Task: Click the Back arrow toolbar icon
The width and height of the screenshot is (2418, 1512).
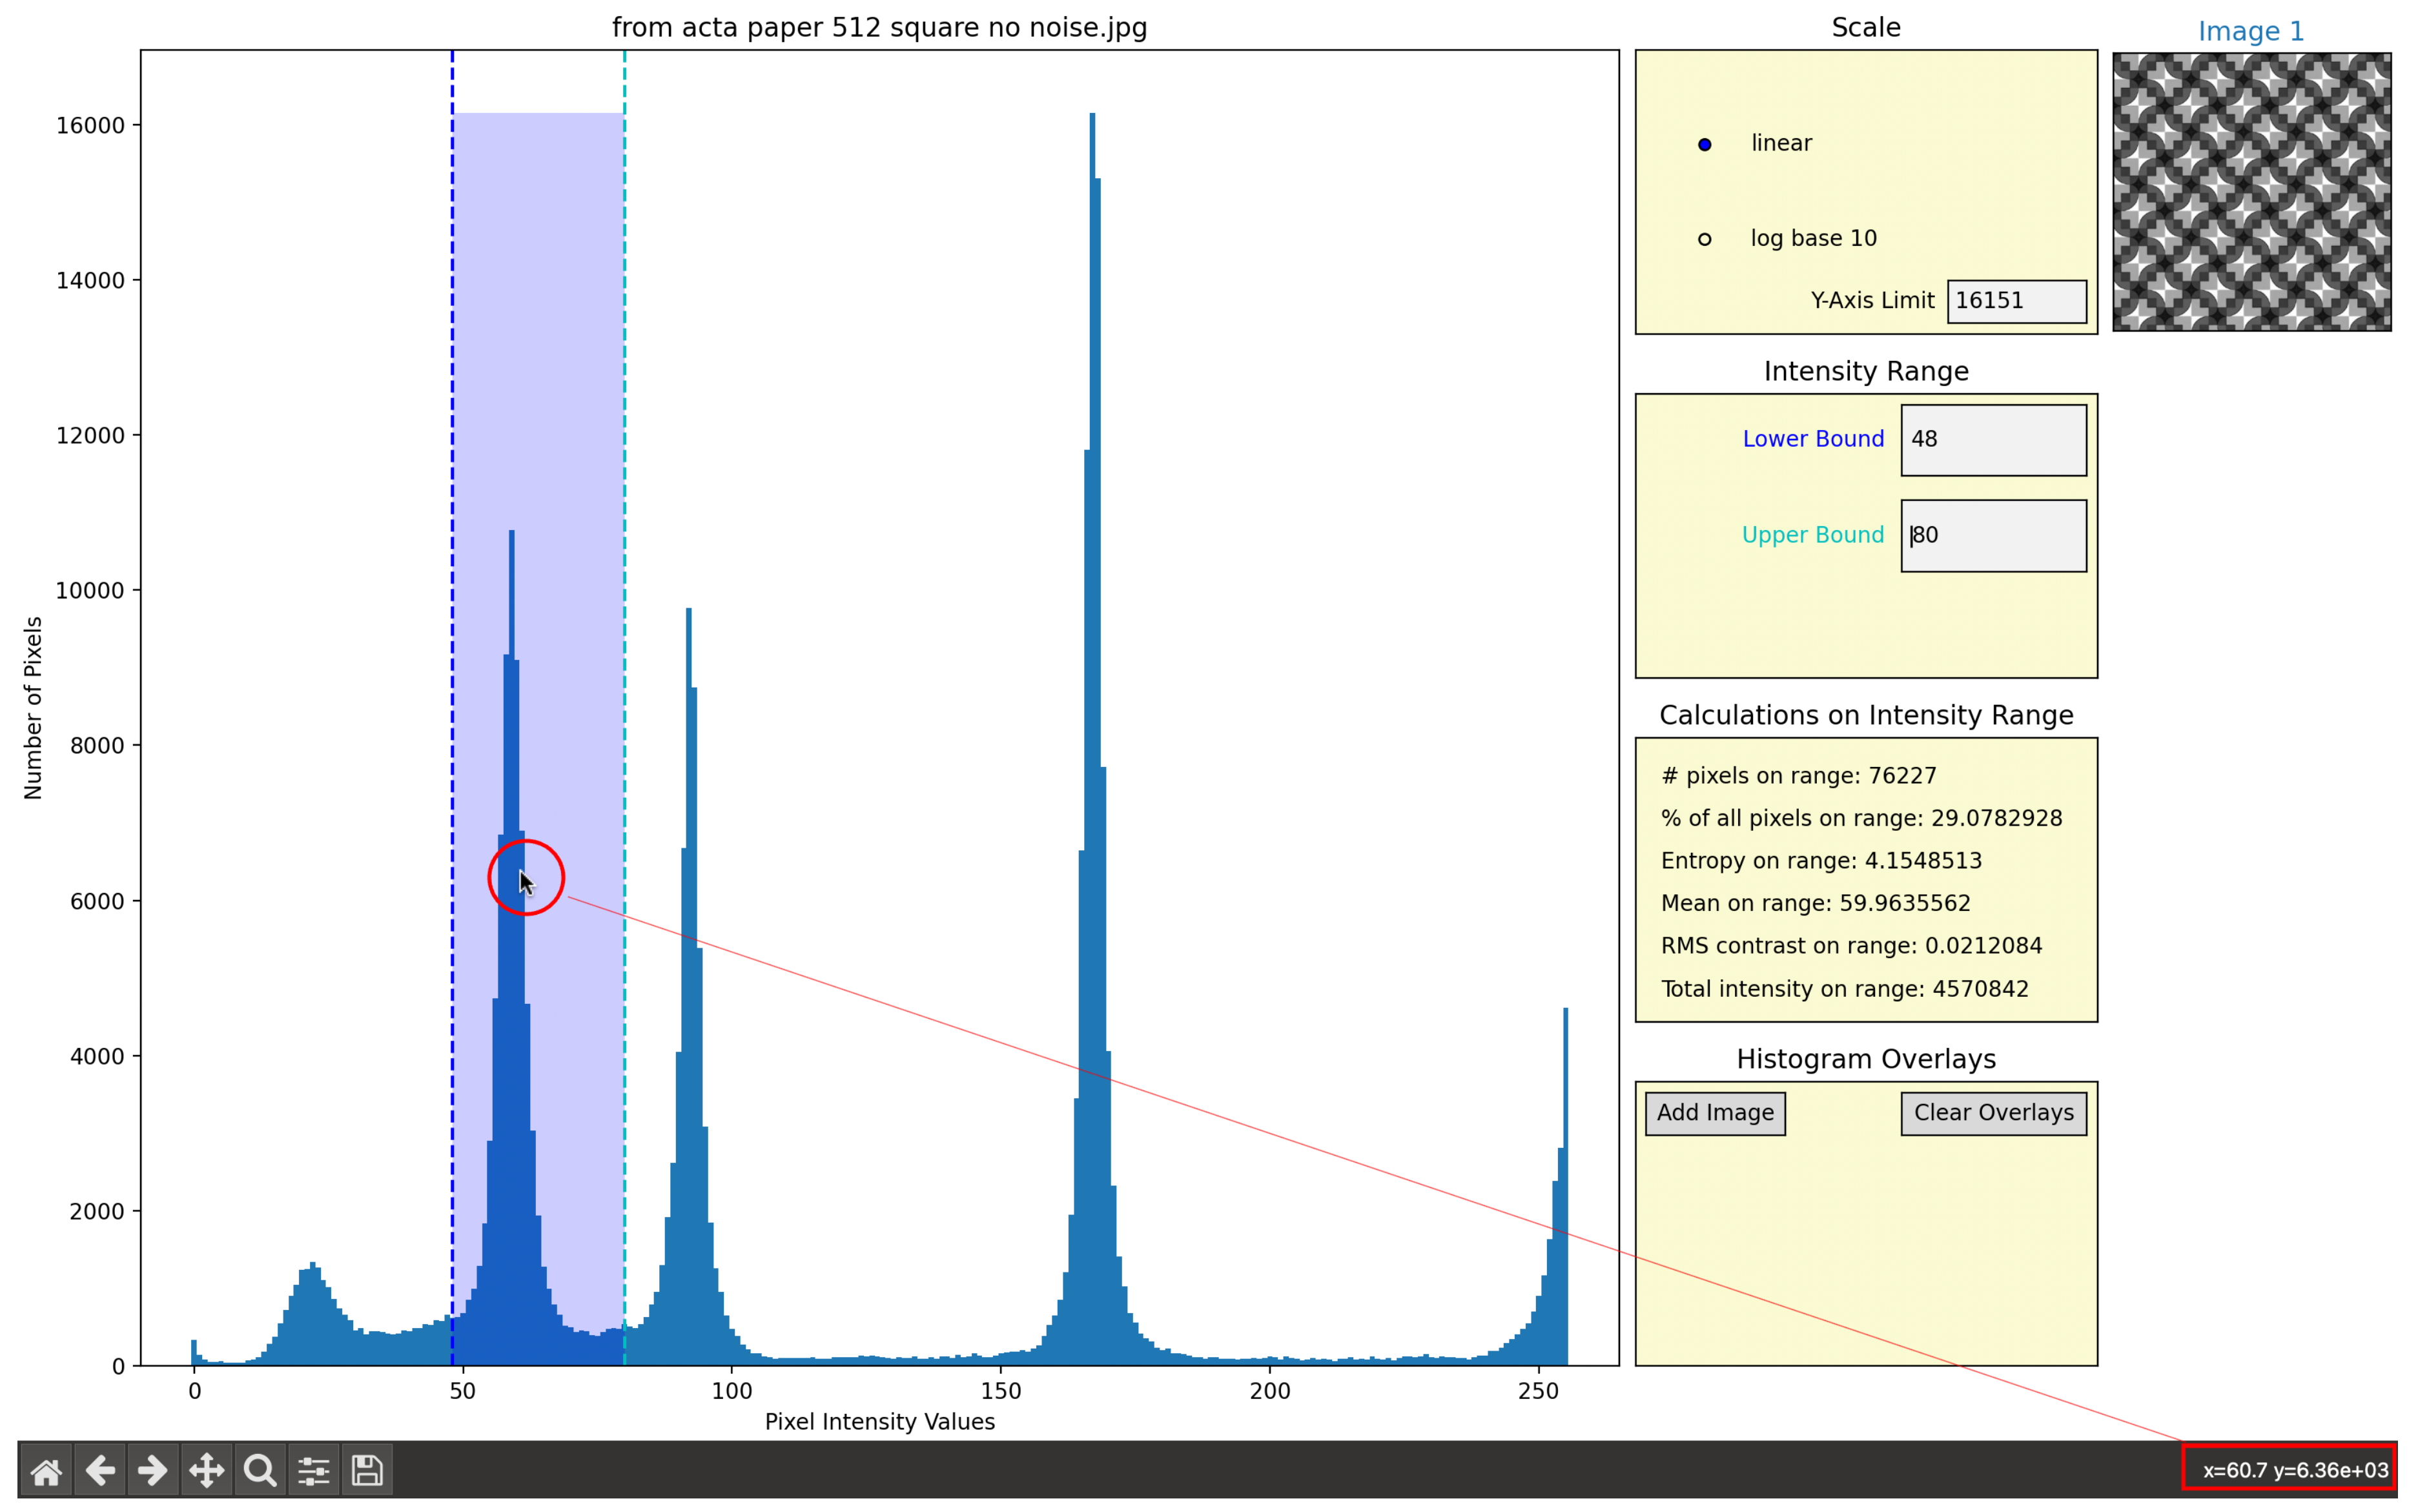Action: pyautogui.click(x=100, y=1471)
